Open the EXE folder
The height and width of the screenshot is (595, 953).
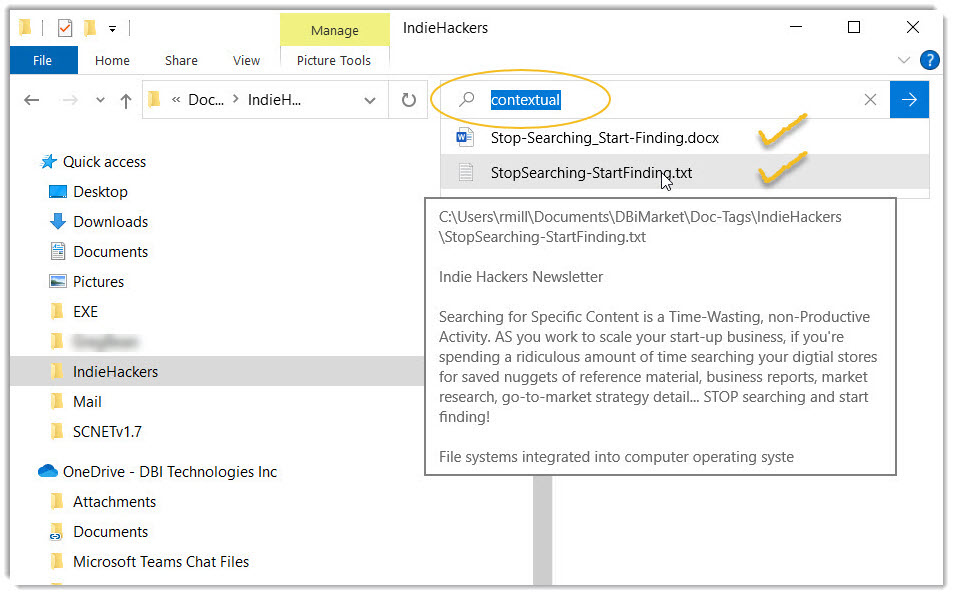coord(85,311)
